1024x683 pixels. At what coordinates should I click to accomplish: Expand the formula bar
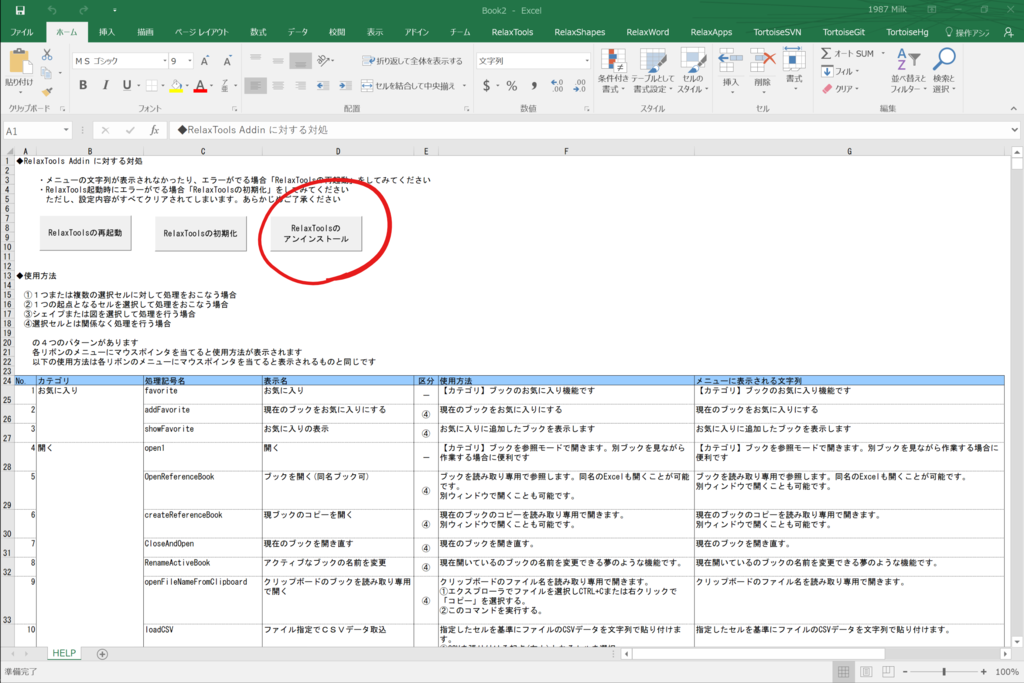pyautogui.click(x=1014, y=130)
